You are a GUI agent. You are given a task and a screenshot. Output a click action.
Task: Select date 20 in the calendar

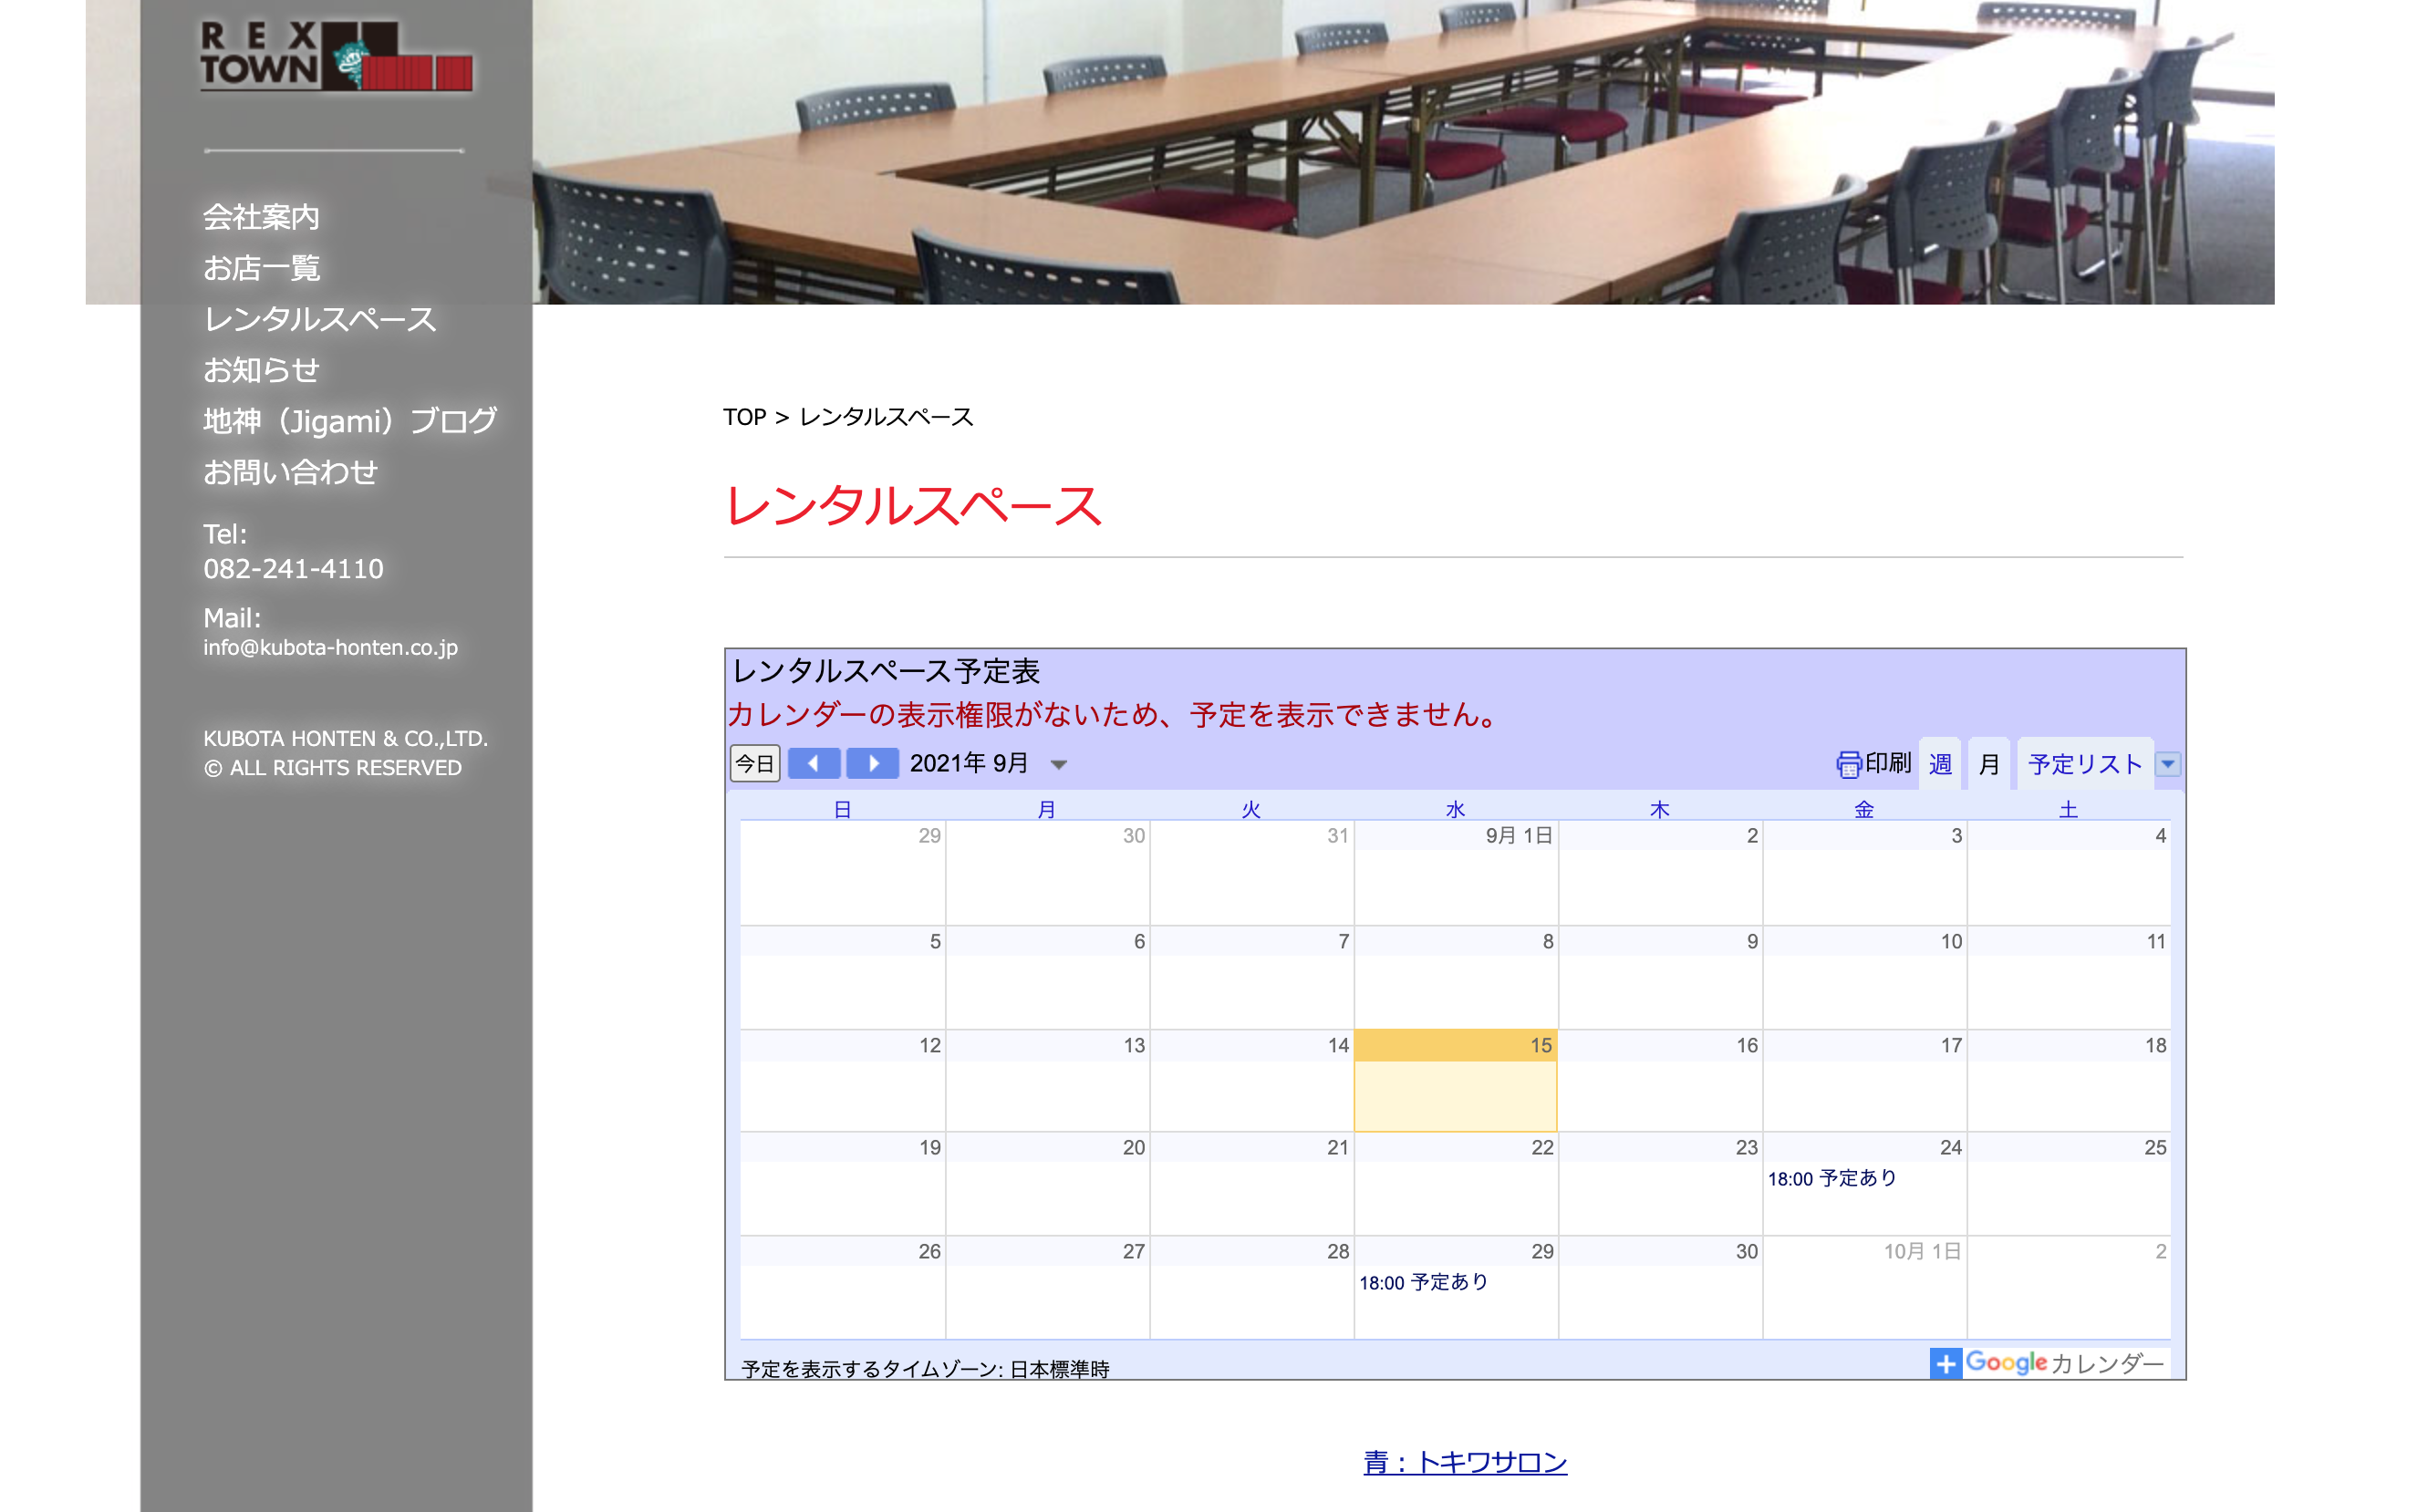coord(1133,1147)
